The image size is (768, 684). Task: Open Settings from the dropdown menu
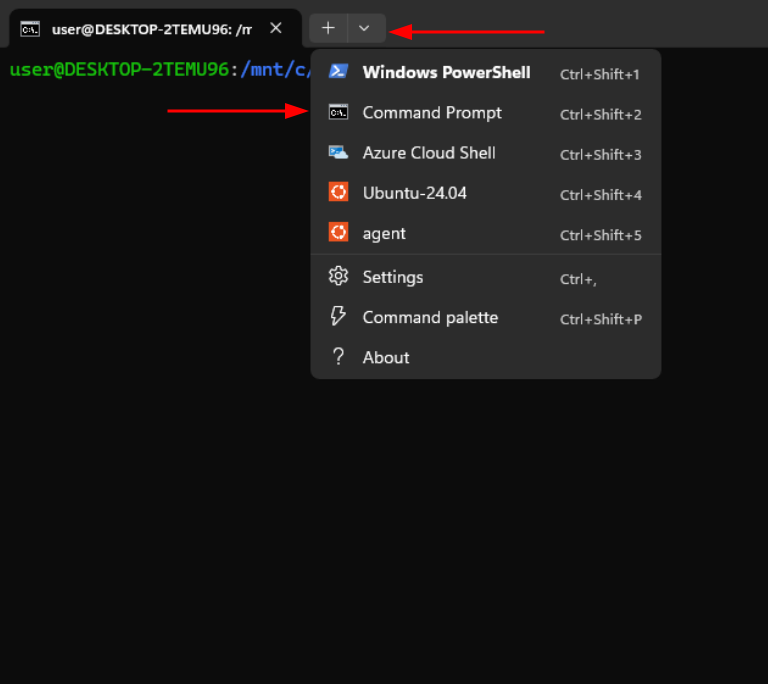point(486,277)
